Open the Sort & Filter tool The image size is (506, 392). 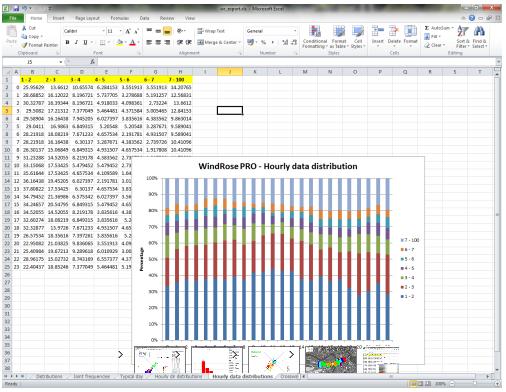click(x=462, y=37)
